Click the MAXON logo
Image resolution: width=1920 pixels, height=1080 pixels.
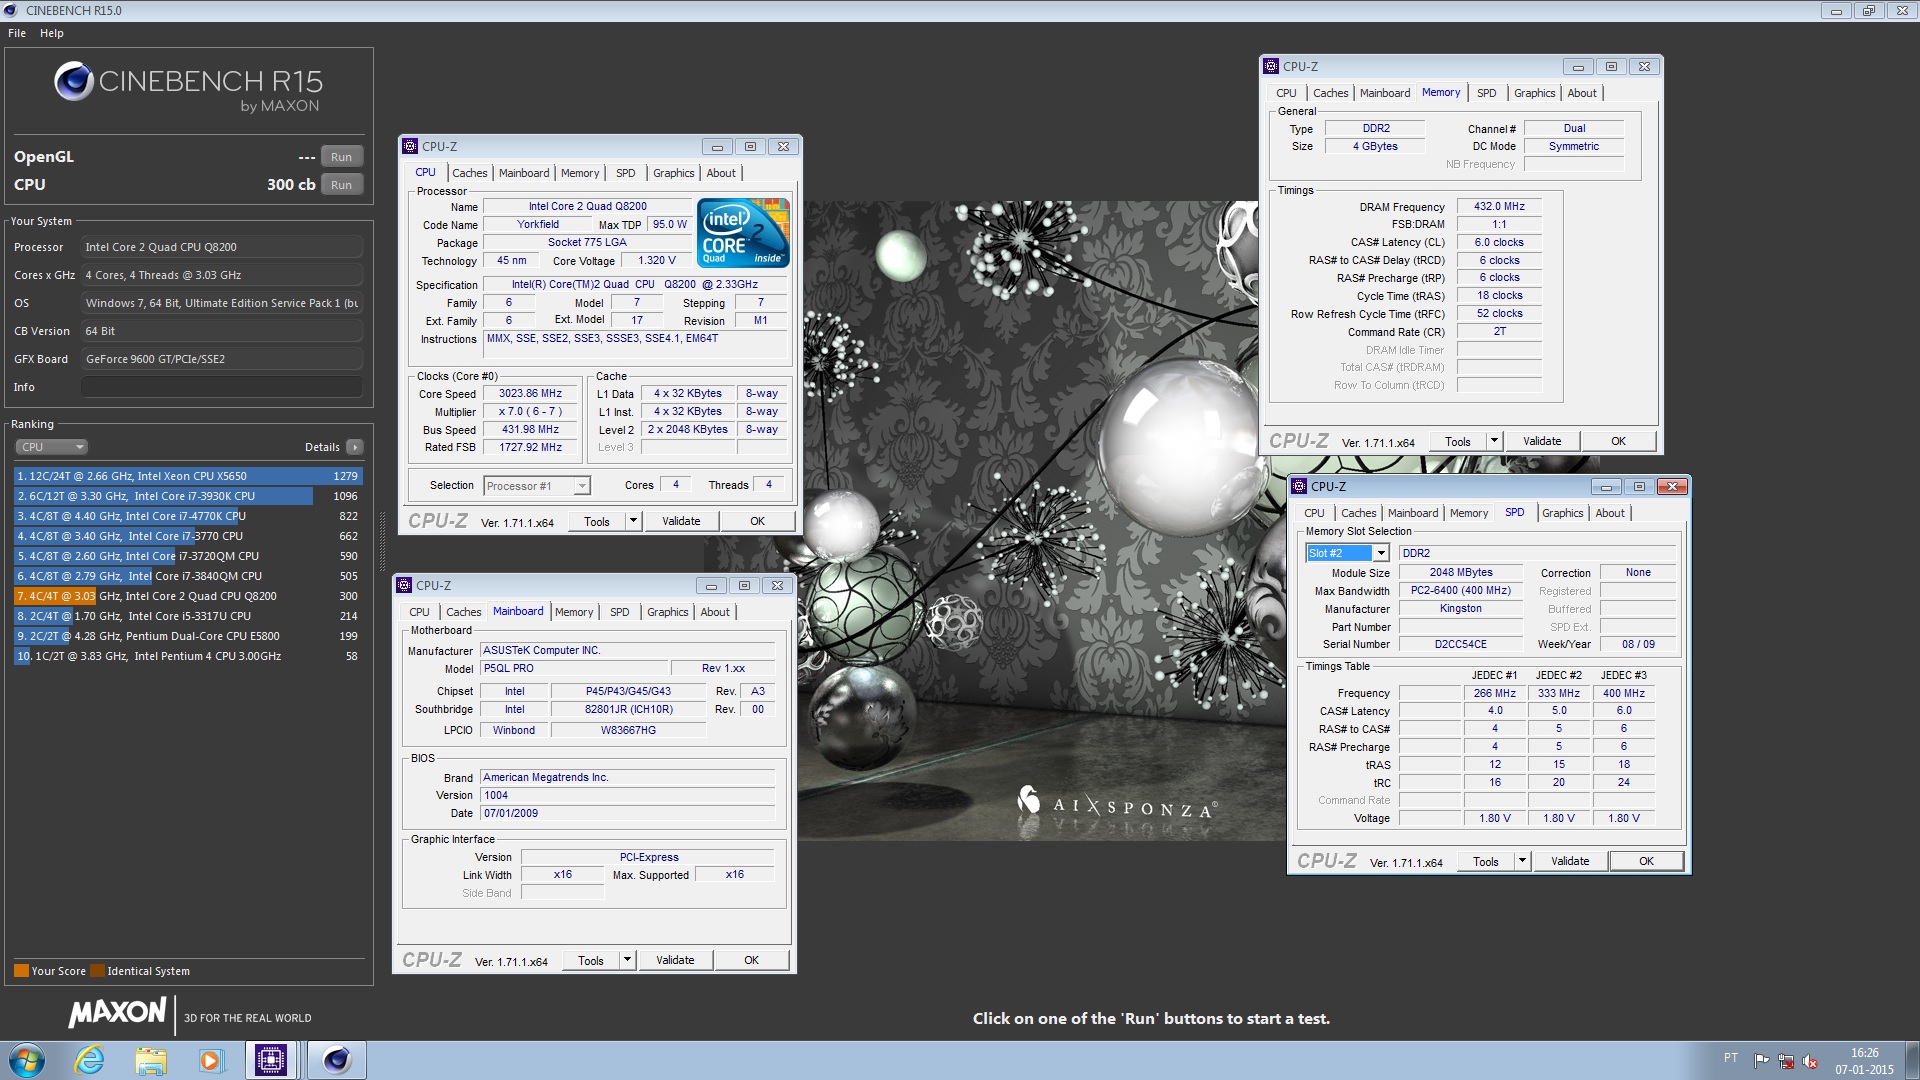pyautogui.click(x=117, y=1013)
